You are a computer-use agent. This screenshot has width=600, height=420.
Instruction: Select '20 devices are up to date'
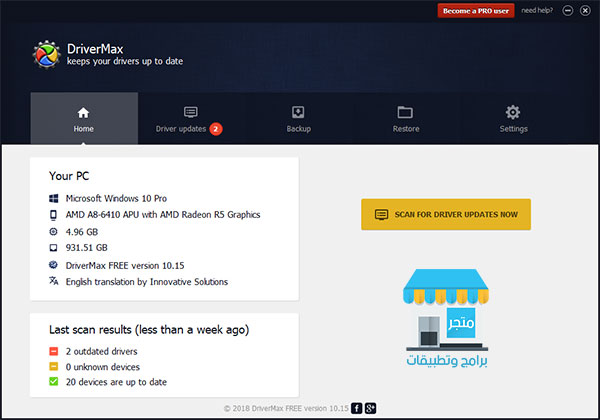tap(116, 382)
